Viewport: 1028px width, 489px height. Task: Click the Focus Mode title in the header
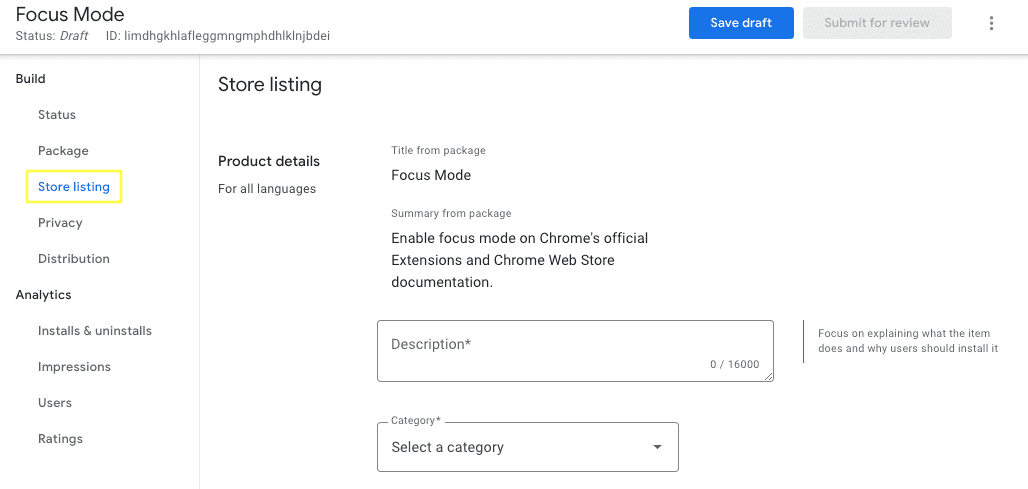tap(70, 15)
